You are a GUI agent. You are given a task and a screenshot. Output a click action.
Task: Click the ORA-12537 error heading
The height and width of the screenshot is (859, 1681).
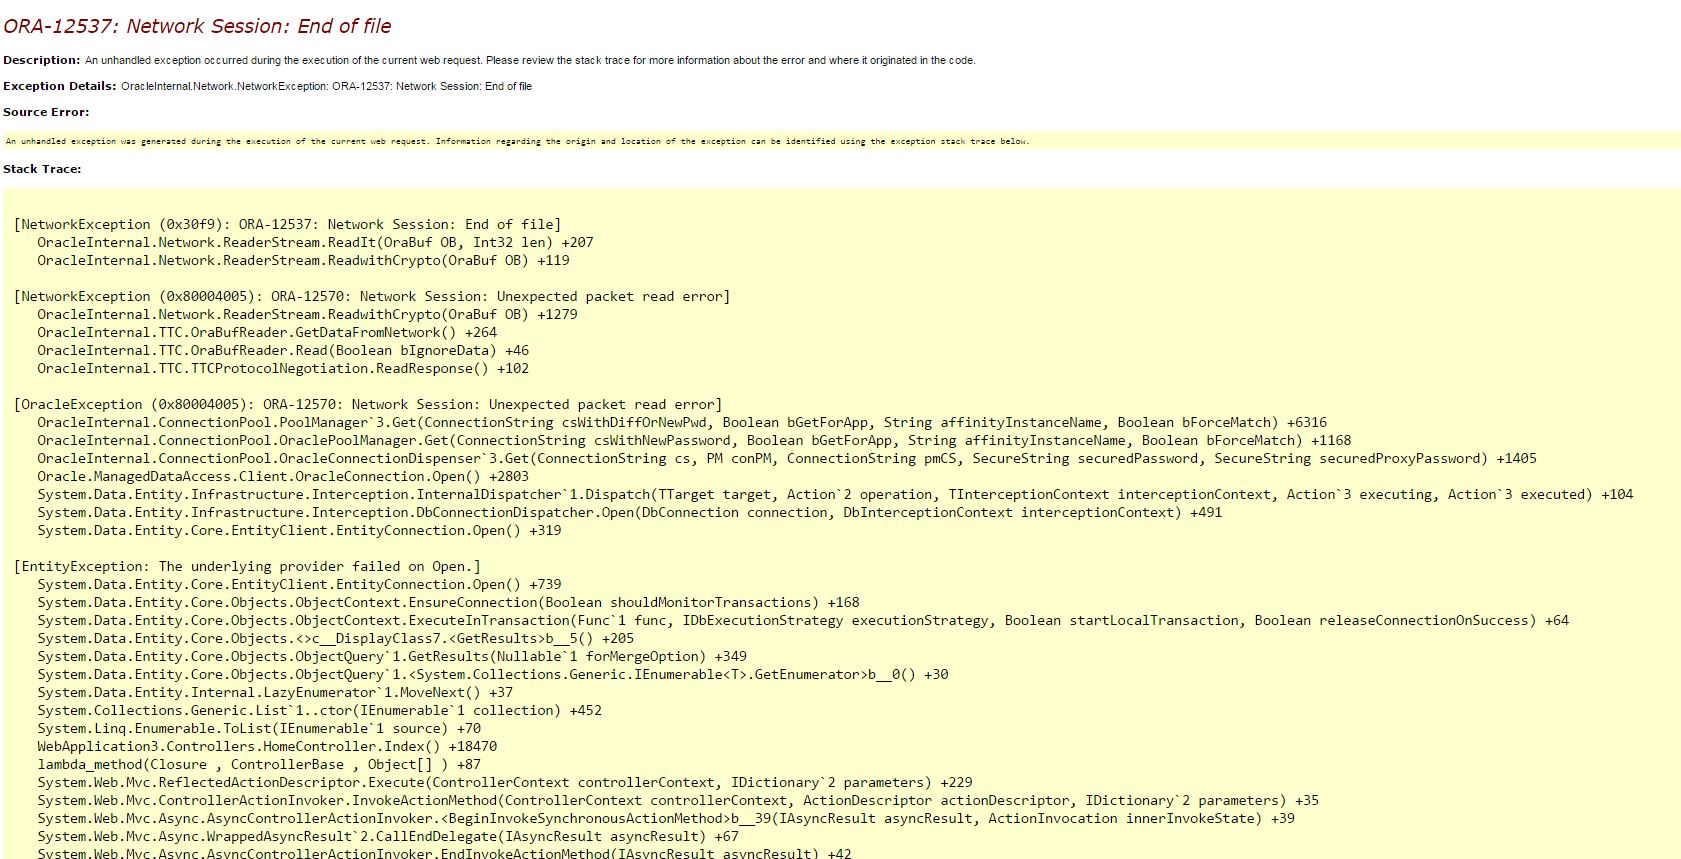coord(197,27)
